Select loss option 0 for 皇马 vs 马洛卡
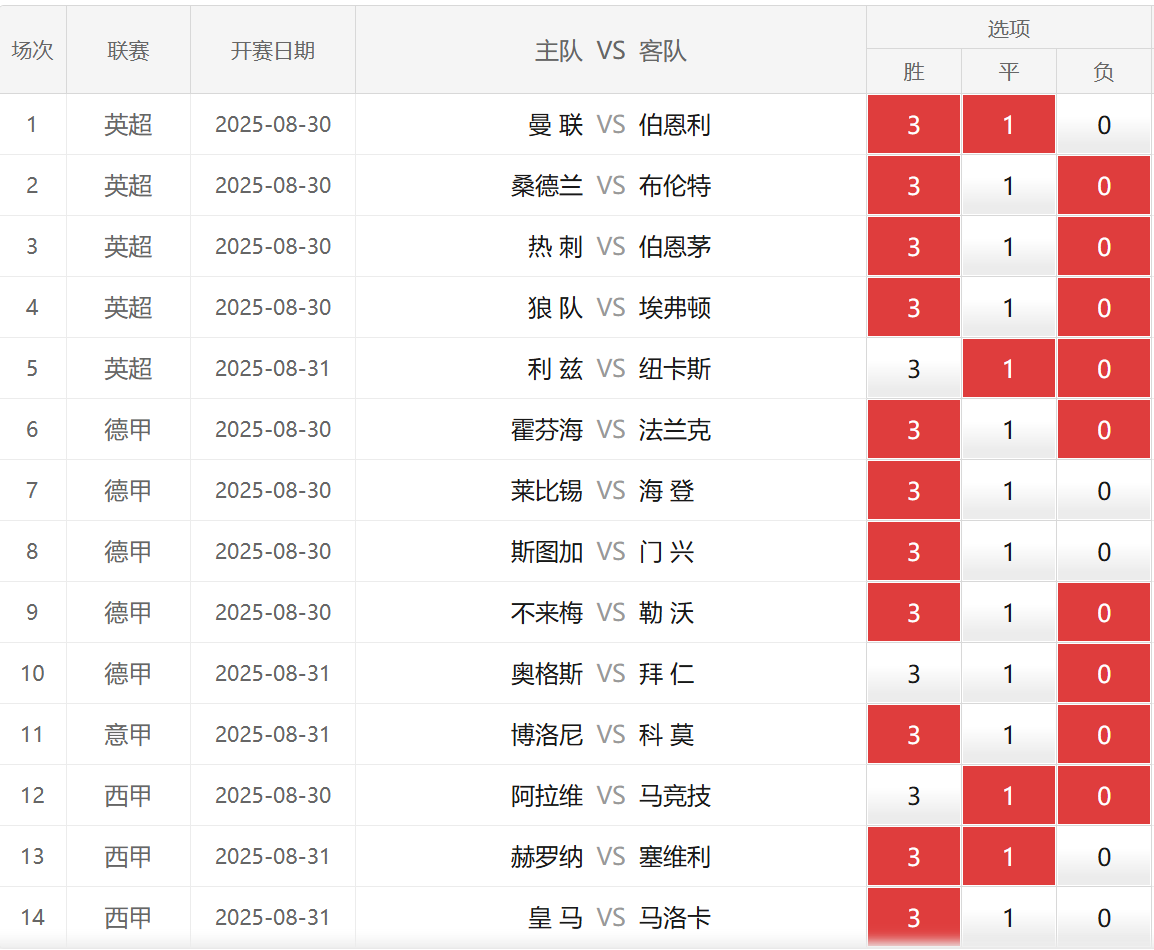Image resolution: width=1154 pixels, height=950 pixels. pyautogui.click(x=1103, y=918)
